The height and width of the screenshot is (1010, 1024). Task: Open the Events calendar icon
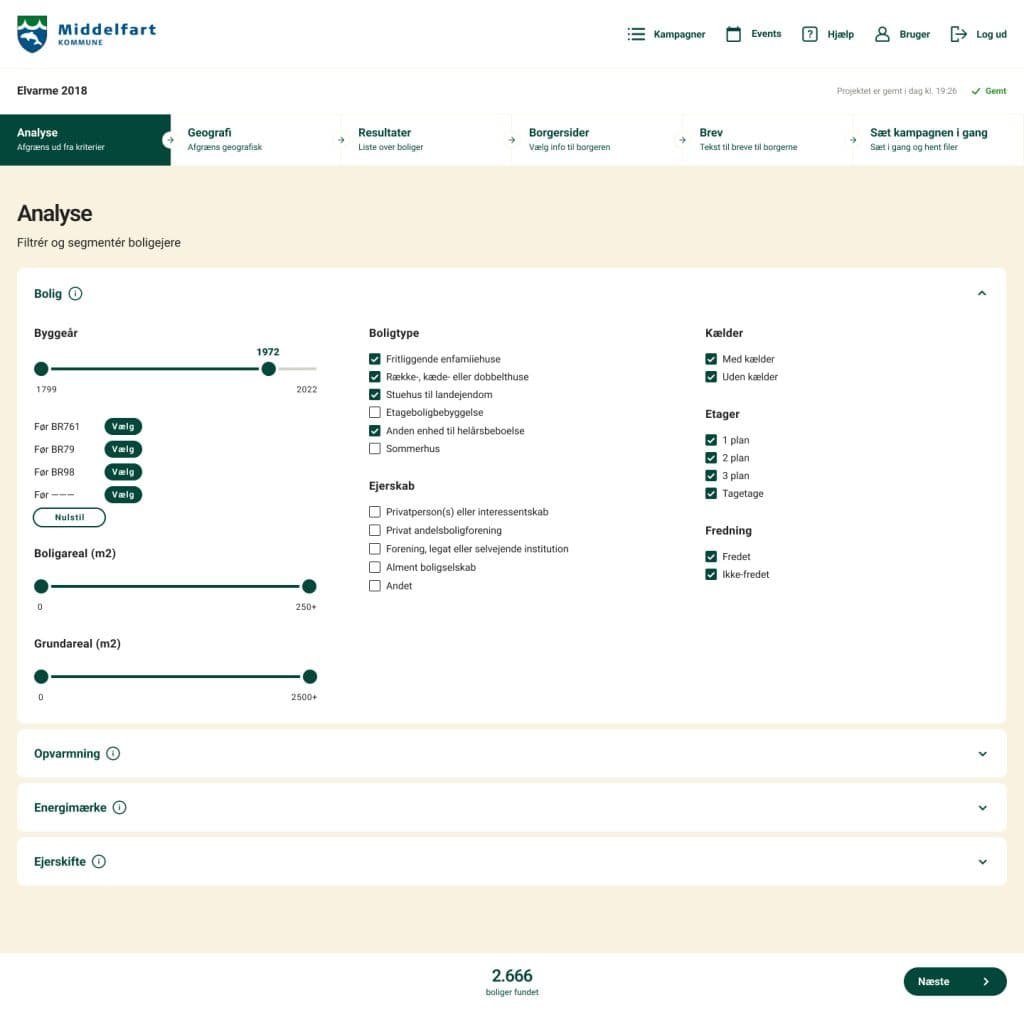tap(733, 34)
